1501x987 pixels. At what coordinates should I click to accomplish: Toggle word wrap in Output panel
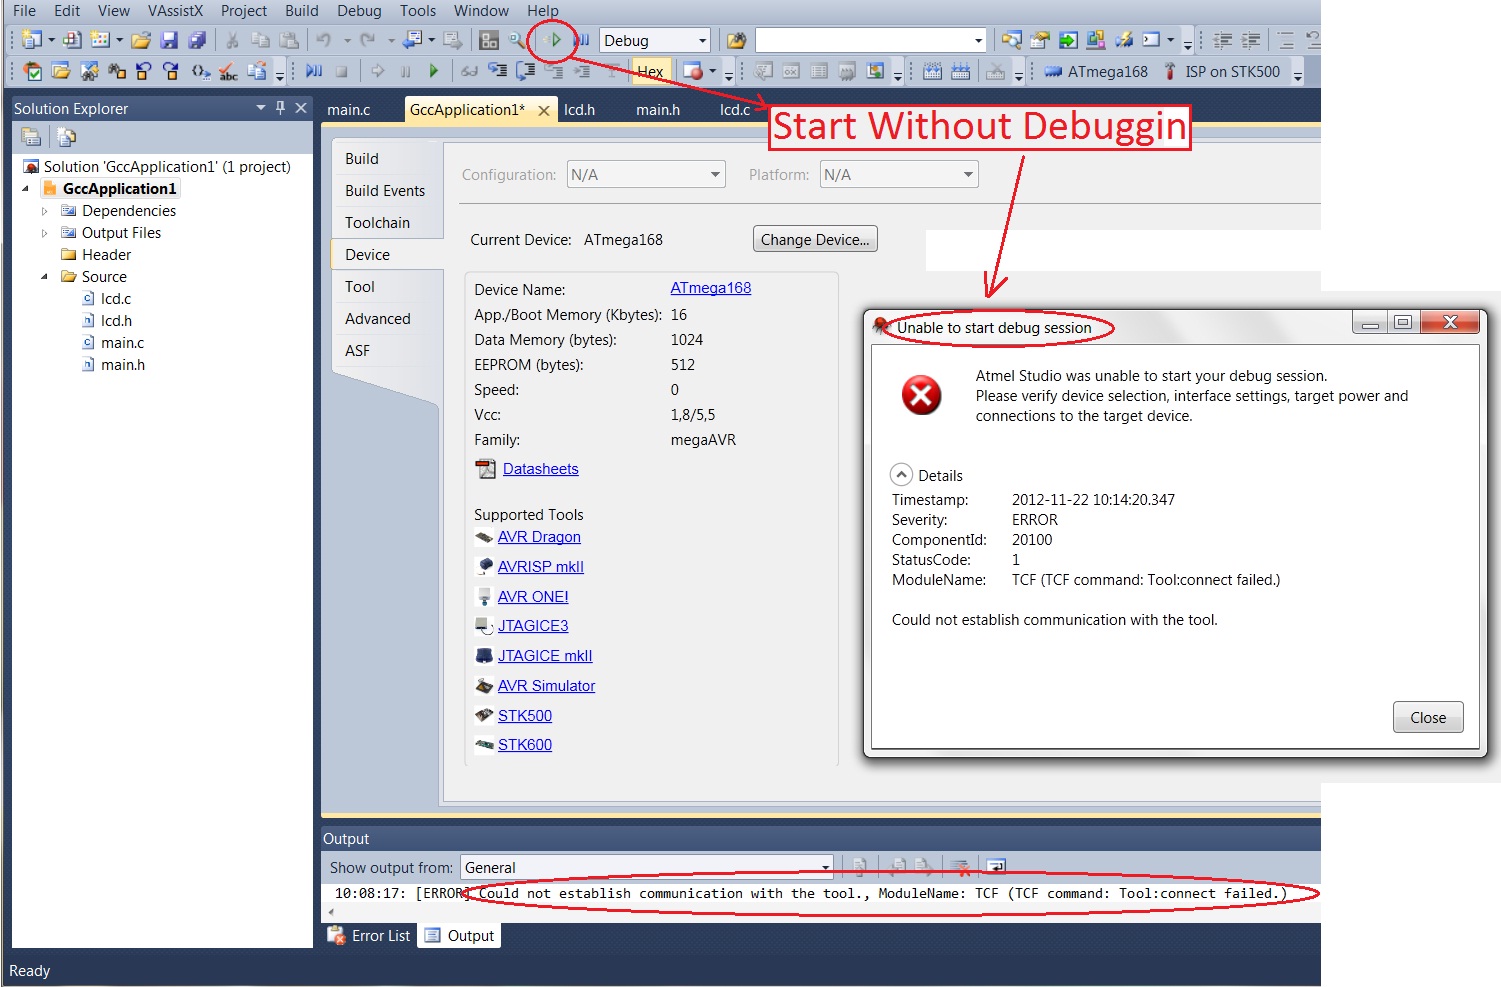996,867
